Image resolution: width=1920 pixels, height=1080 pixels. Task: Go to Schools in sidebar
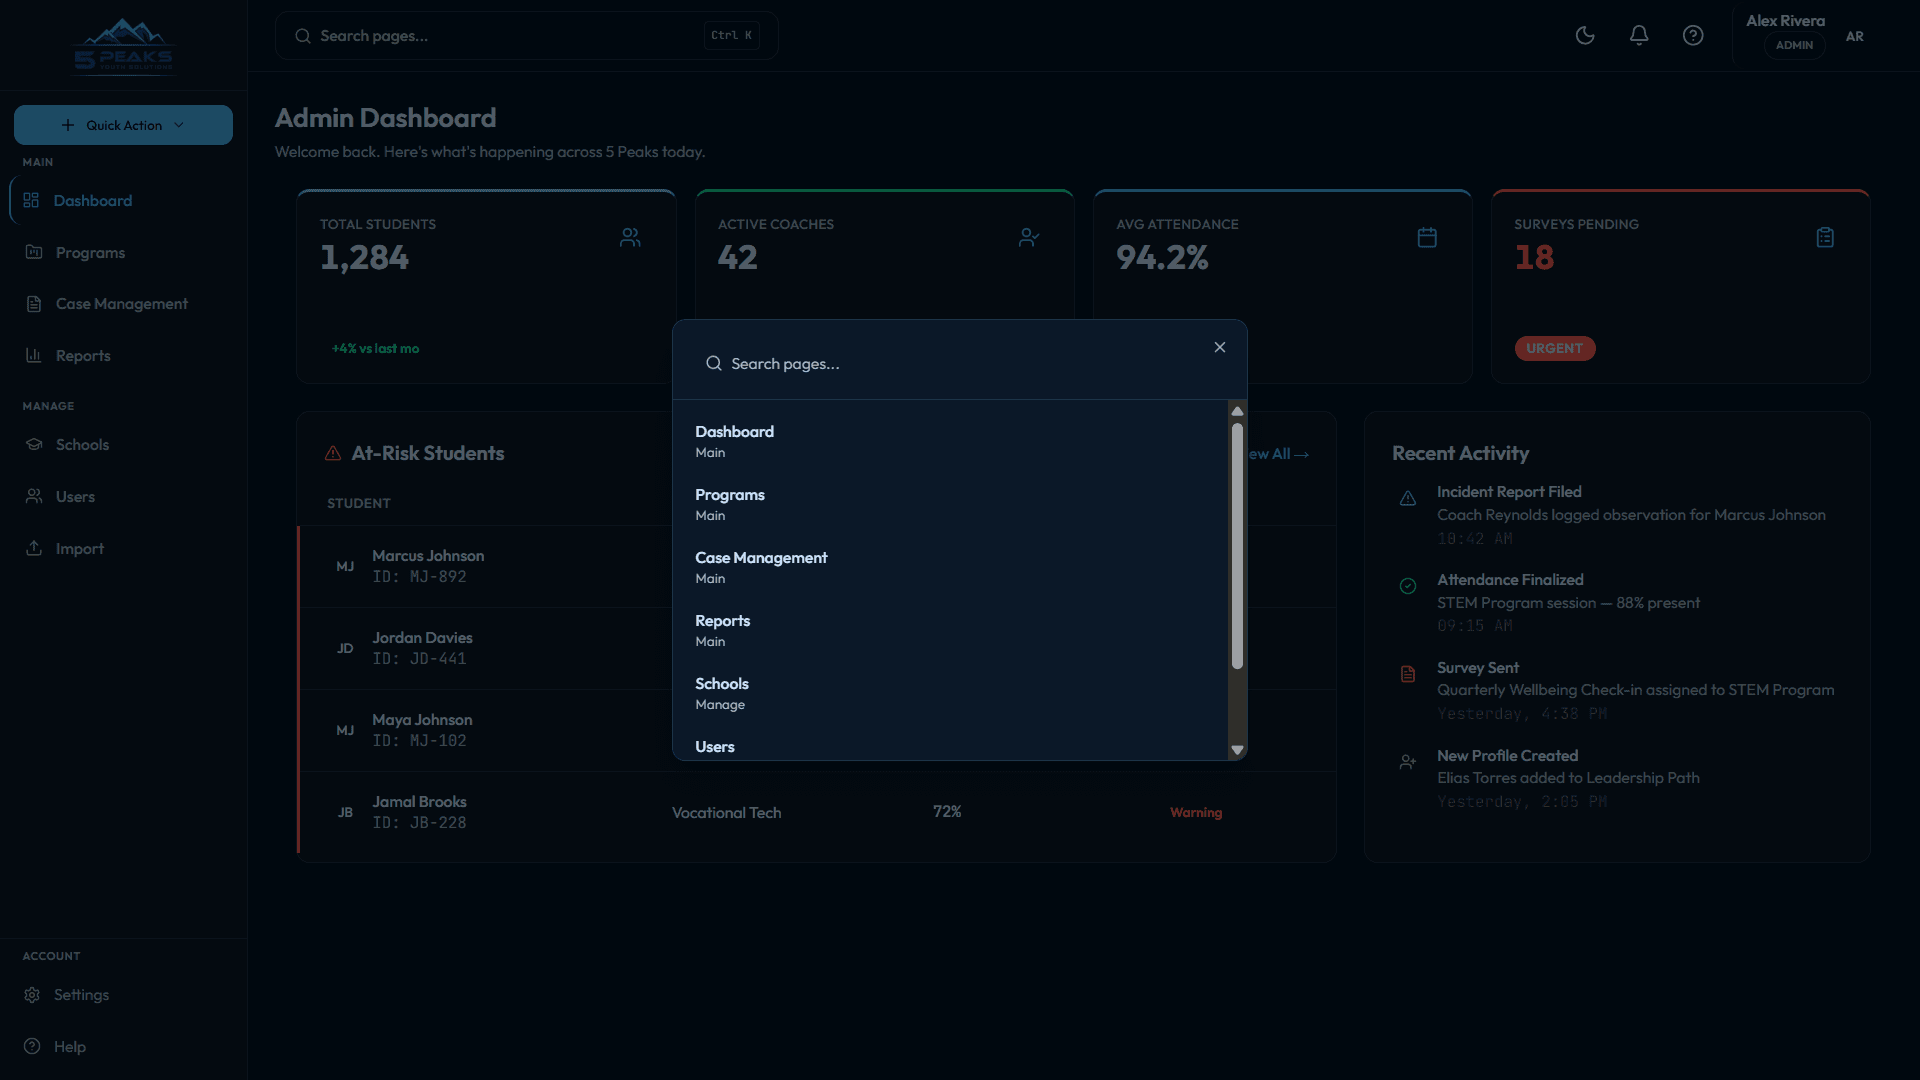124,445
